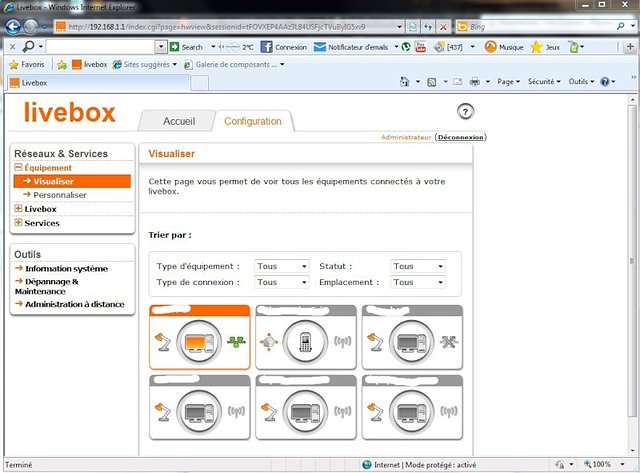The height and width of the screenshot is (473, 640).
Task: Open the Emplacement filter dropdown
Action: point(418,283)
